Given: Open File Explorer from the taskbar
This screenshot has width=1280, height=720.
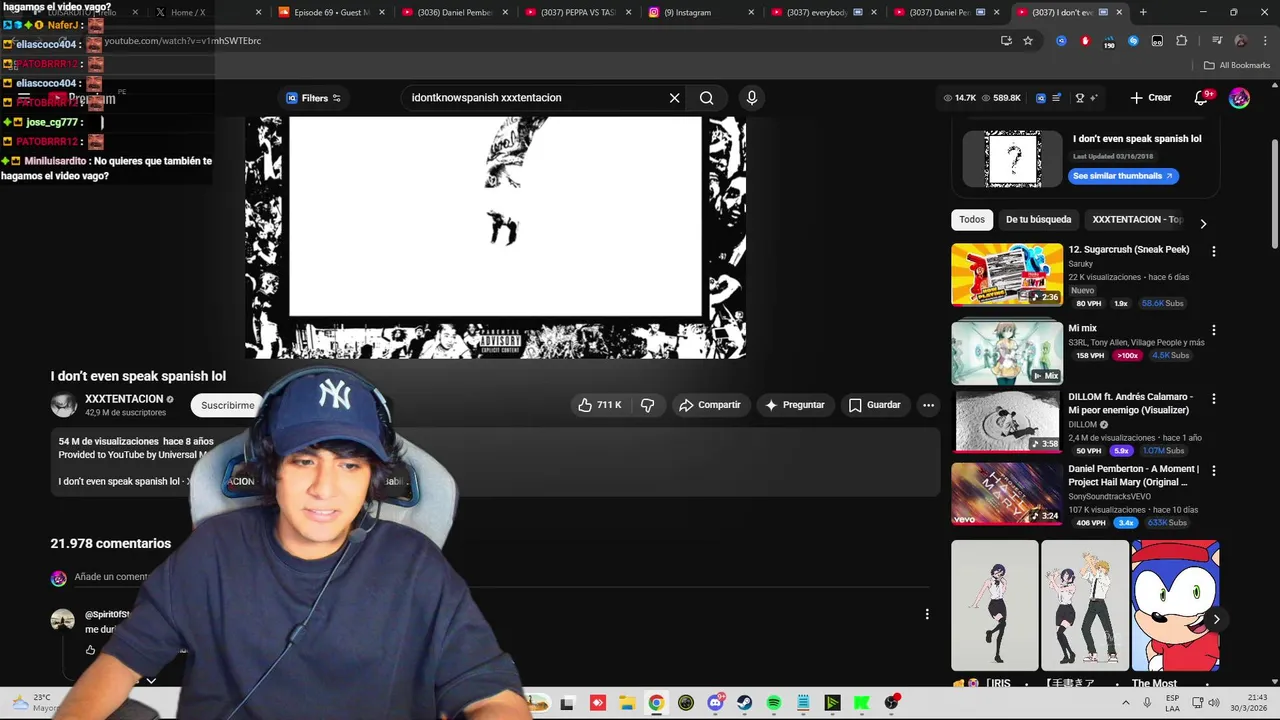Looking at the screenshot, I should [x=626, y=703].
